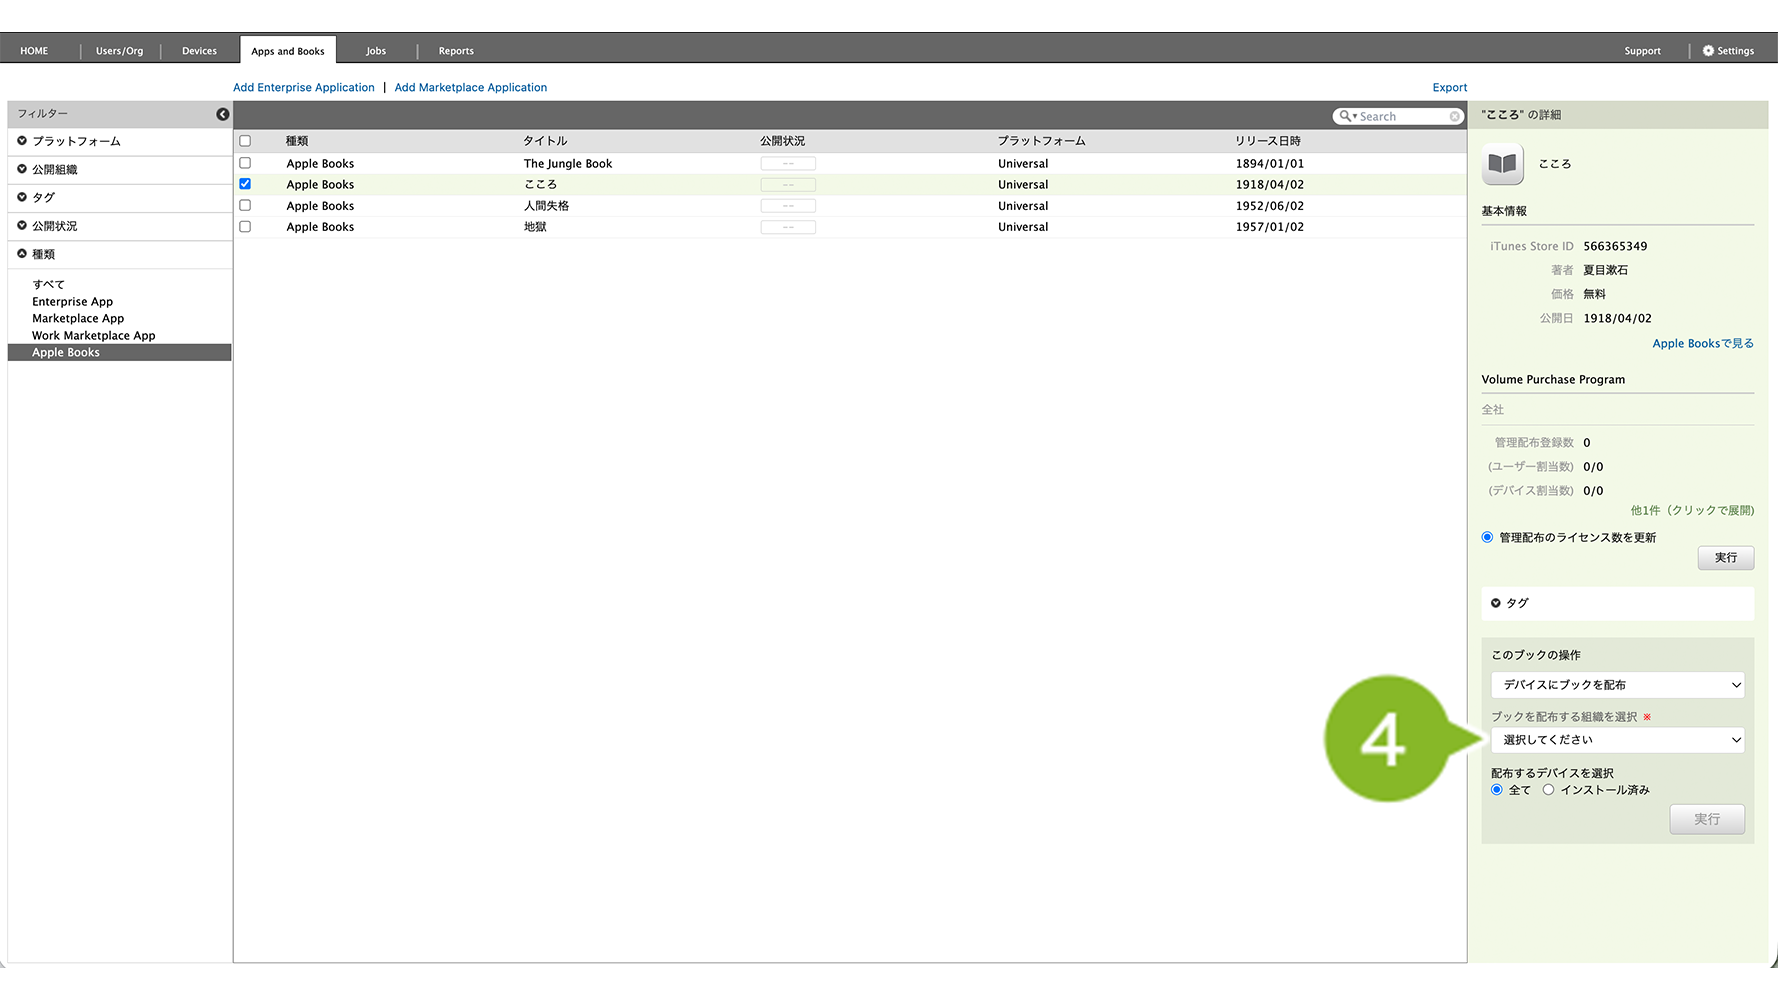1778x1000 pixels.
Task: Open the デバイスにブックを配布 dropdown
Action: tap(1617, 685)
